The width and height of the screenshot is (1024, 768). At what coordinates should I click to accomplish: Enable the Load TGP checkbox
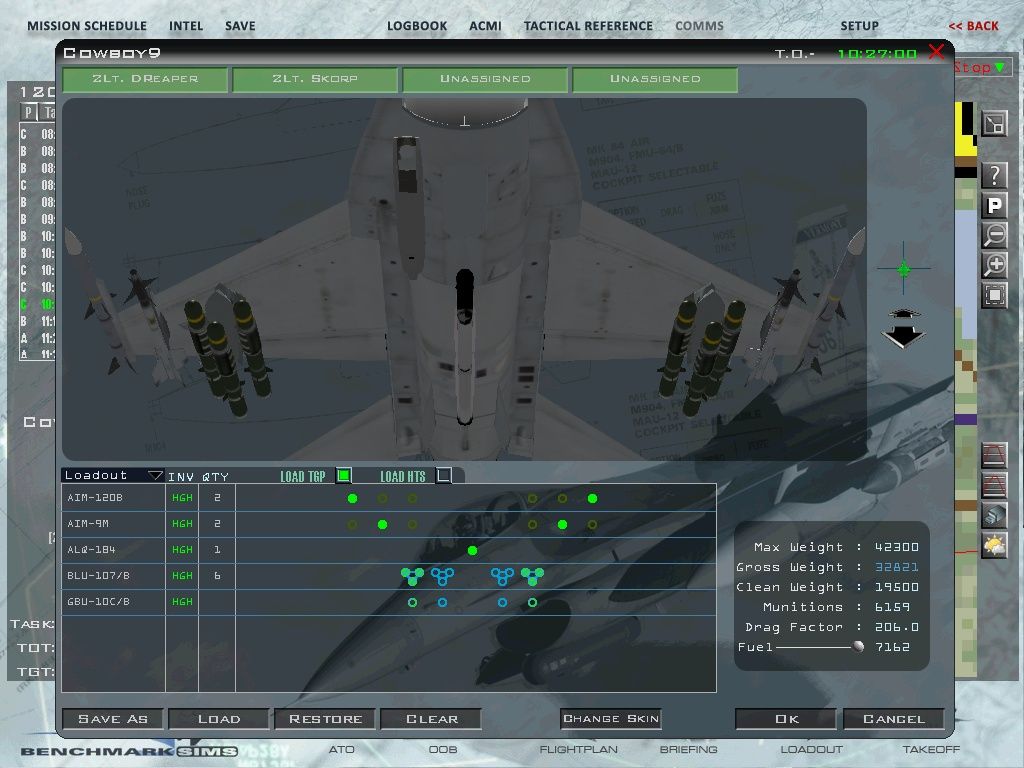pos(344,475)
